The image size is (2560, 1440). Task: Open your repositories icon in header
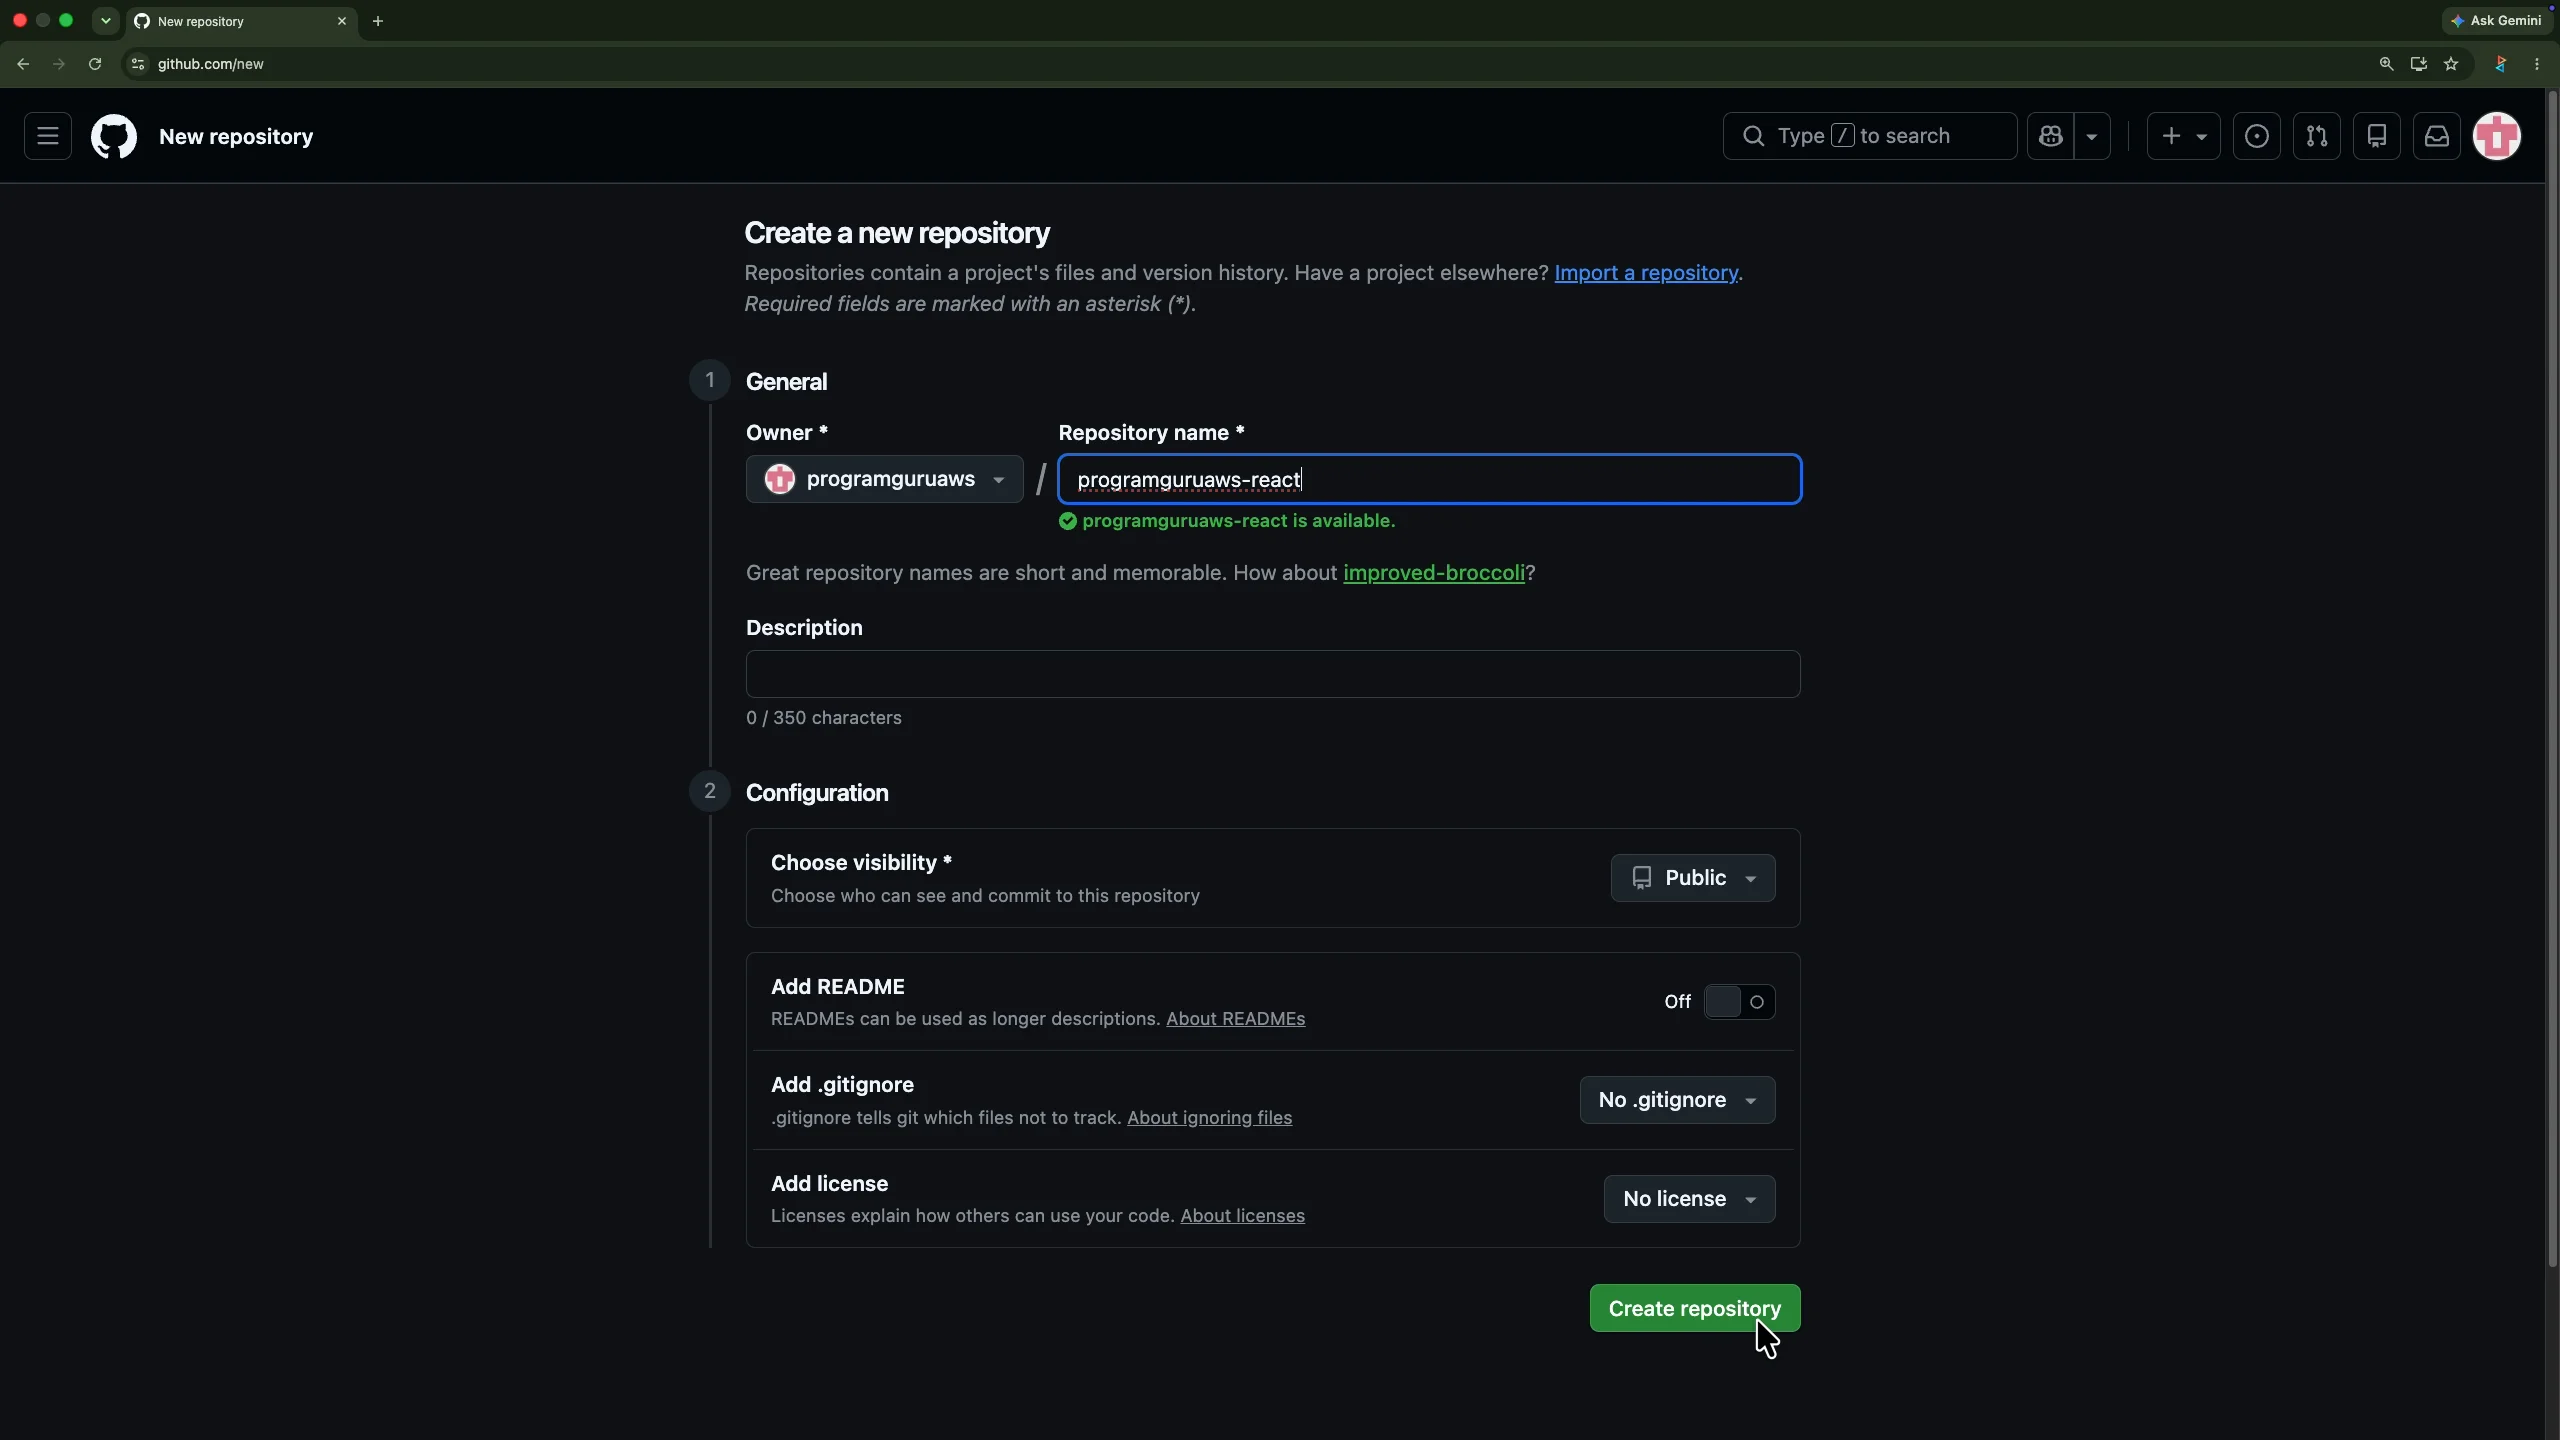pyautogui.click(x=2377, y=136)
